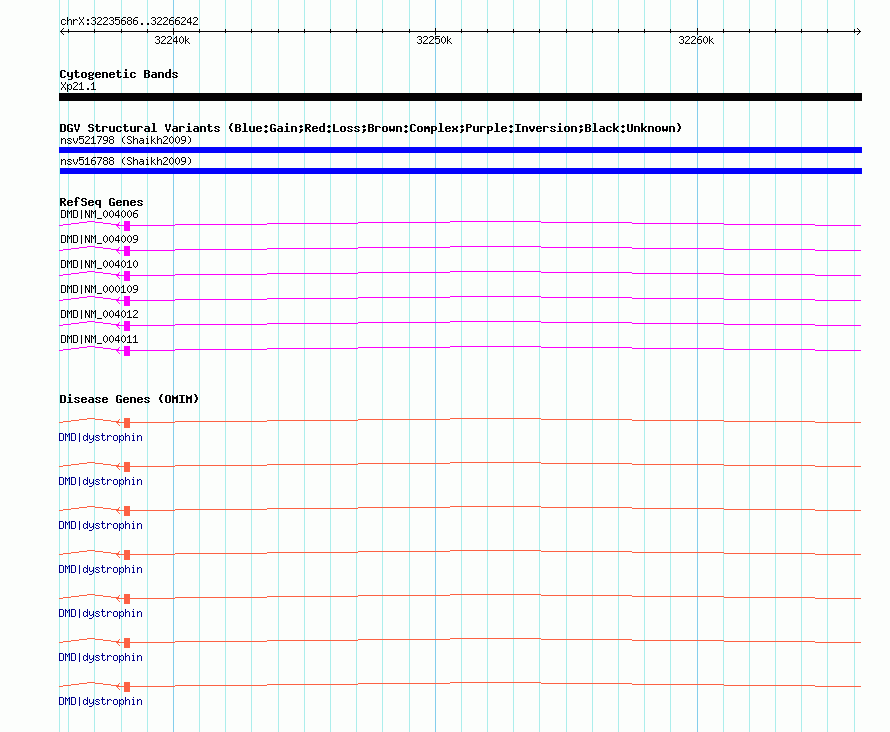This screenshot has height=732, width=890.
Task: Open the DMD|NM_004011 transcript label
Action: (99, 339)
